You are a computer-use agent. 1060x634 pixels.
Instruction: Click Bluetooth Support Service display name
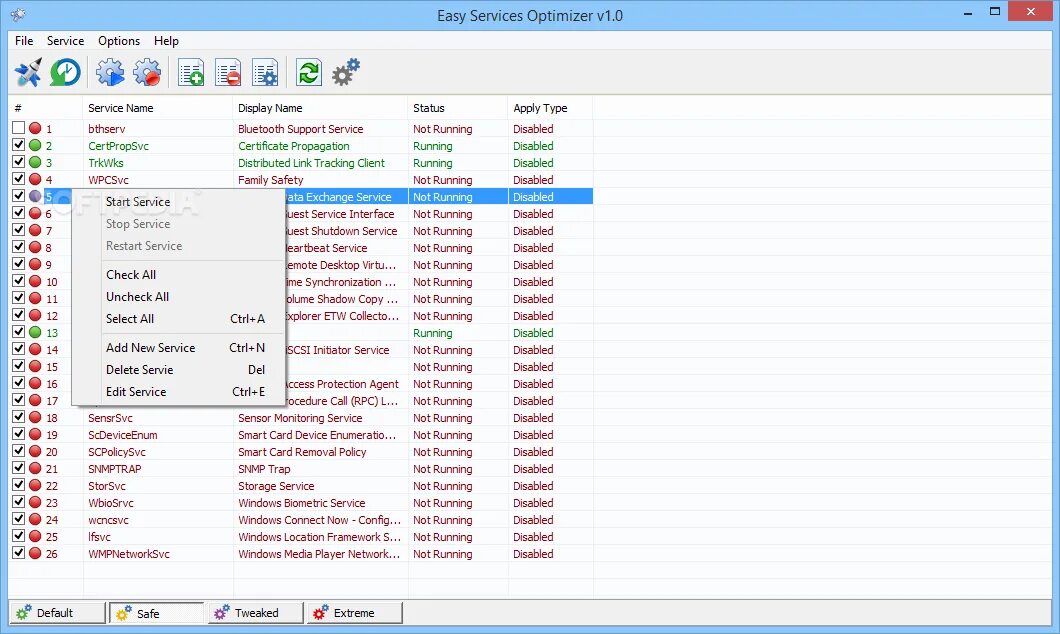(301, 128)
